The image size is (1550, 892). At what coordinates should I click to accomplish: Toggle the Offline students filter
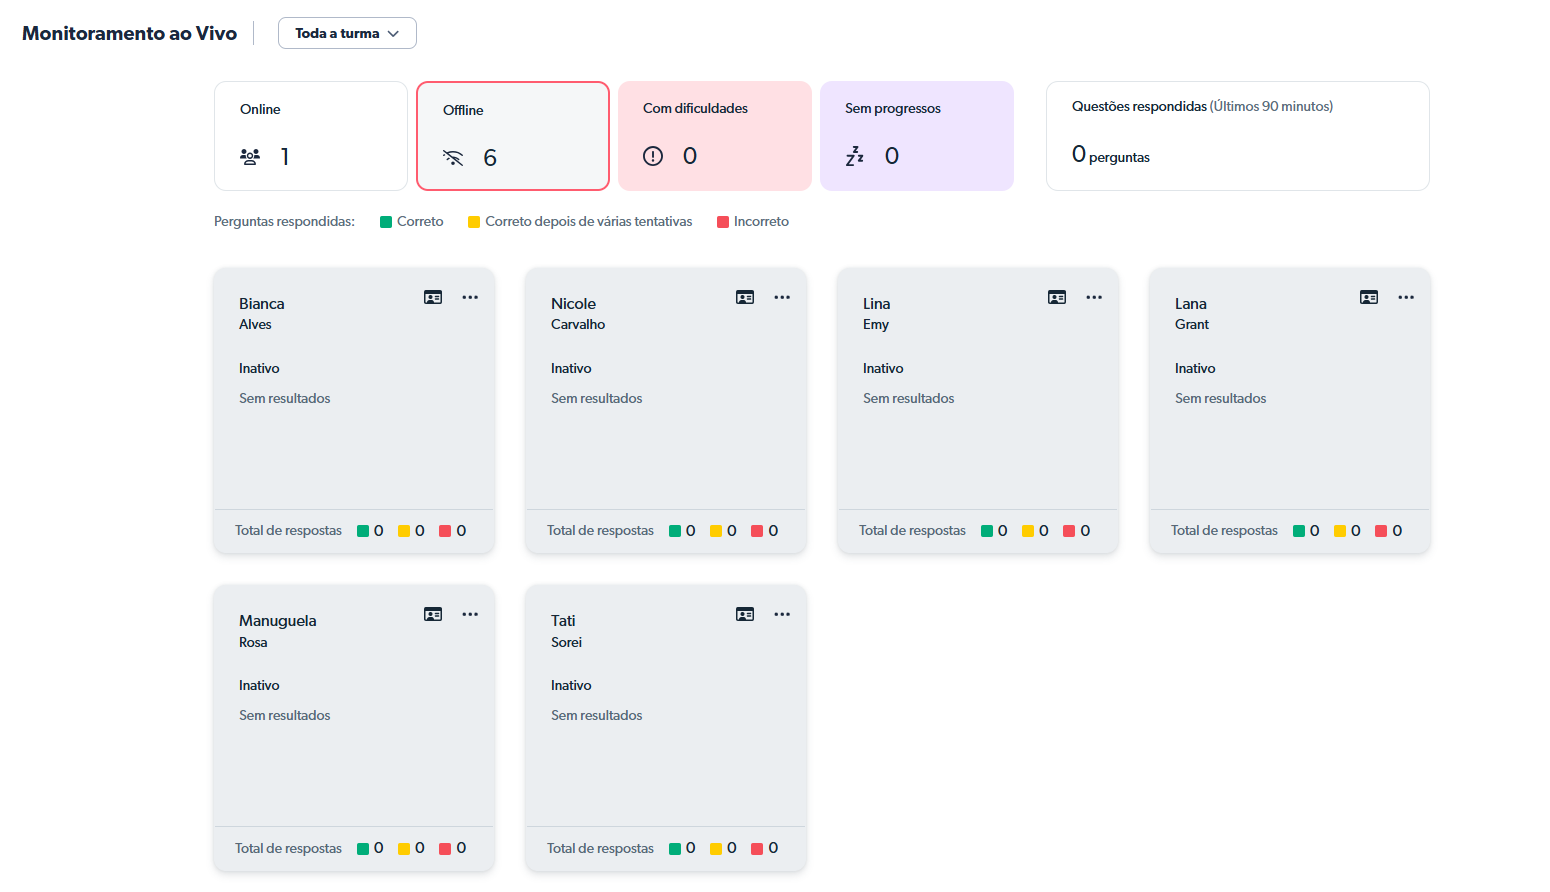coord(513,136)
